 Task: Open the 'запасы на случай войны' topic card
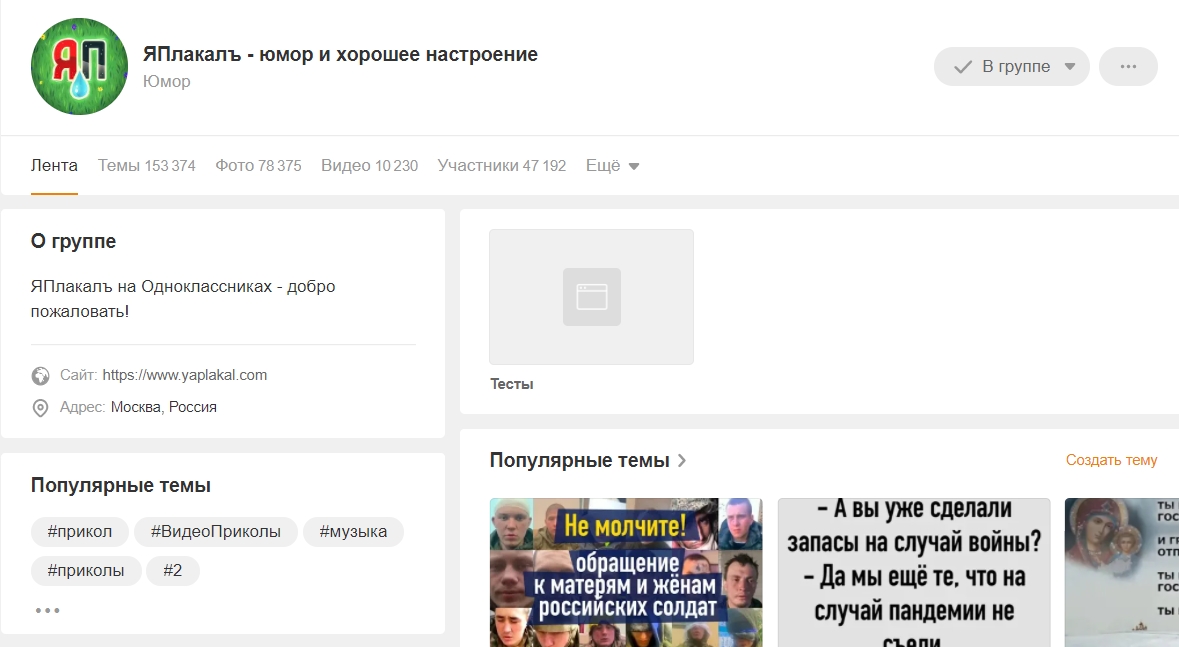pos(914,573)
